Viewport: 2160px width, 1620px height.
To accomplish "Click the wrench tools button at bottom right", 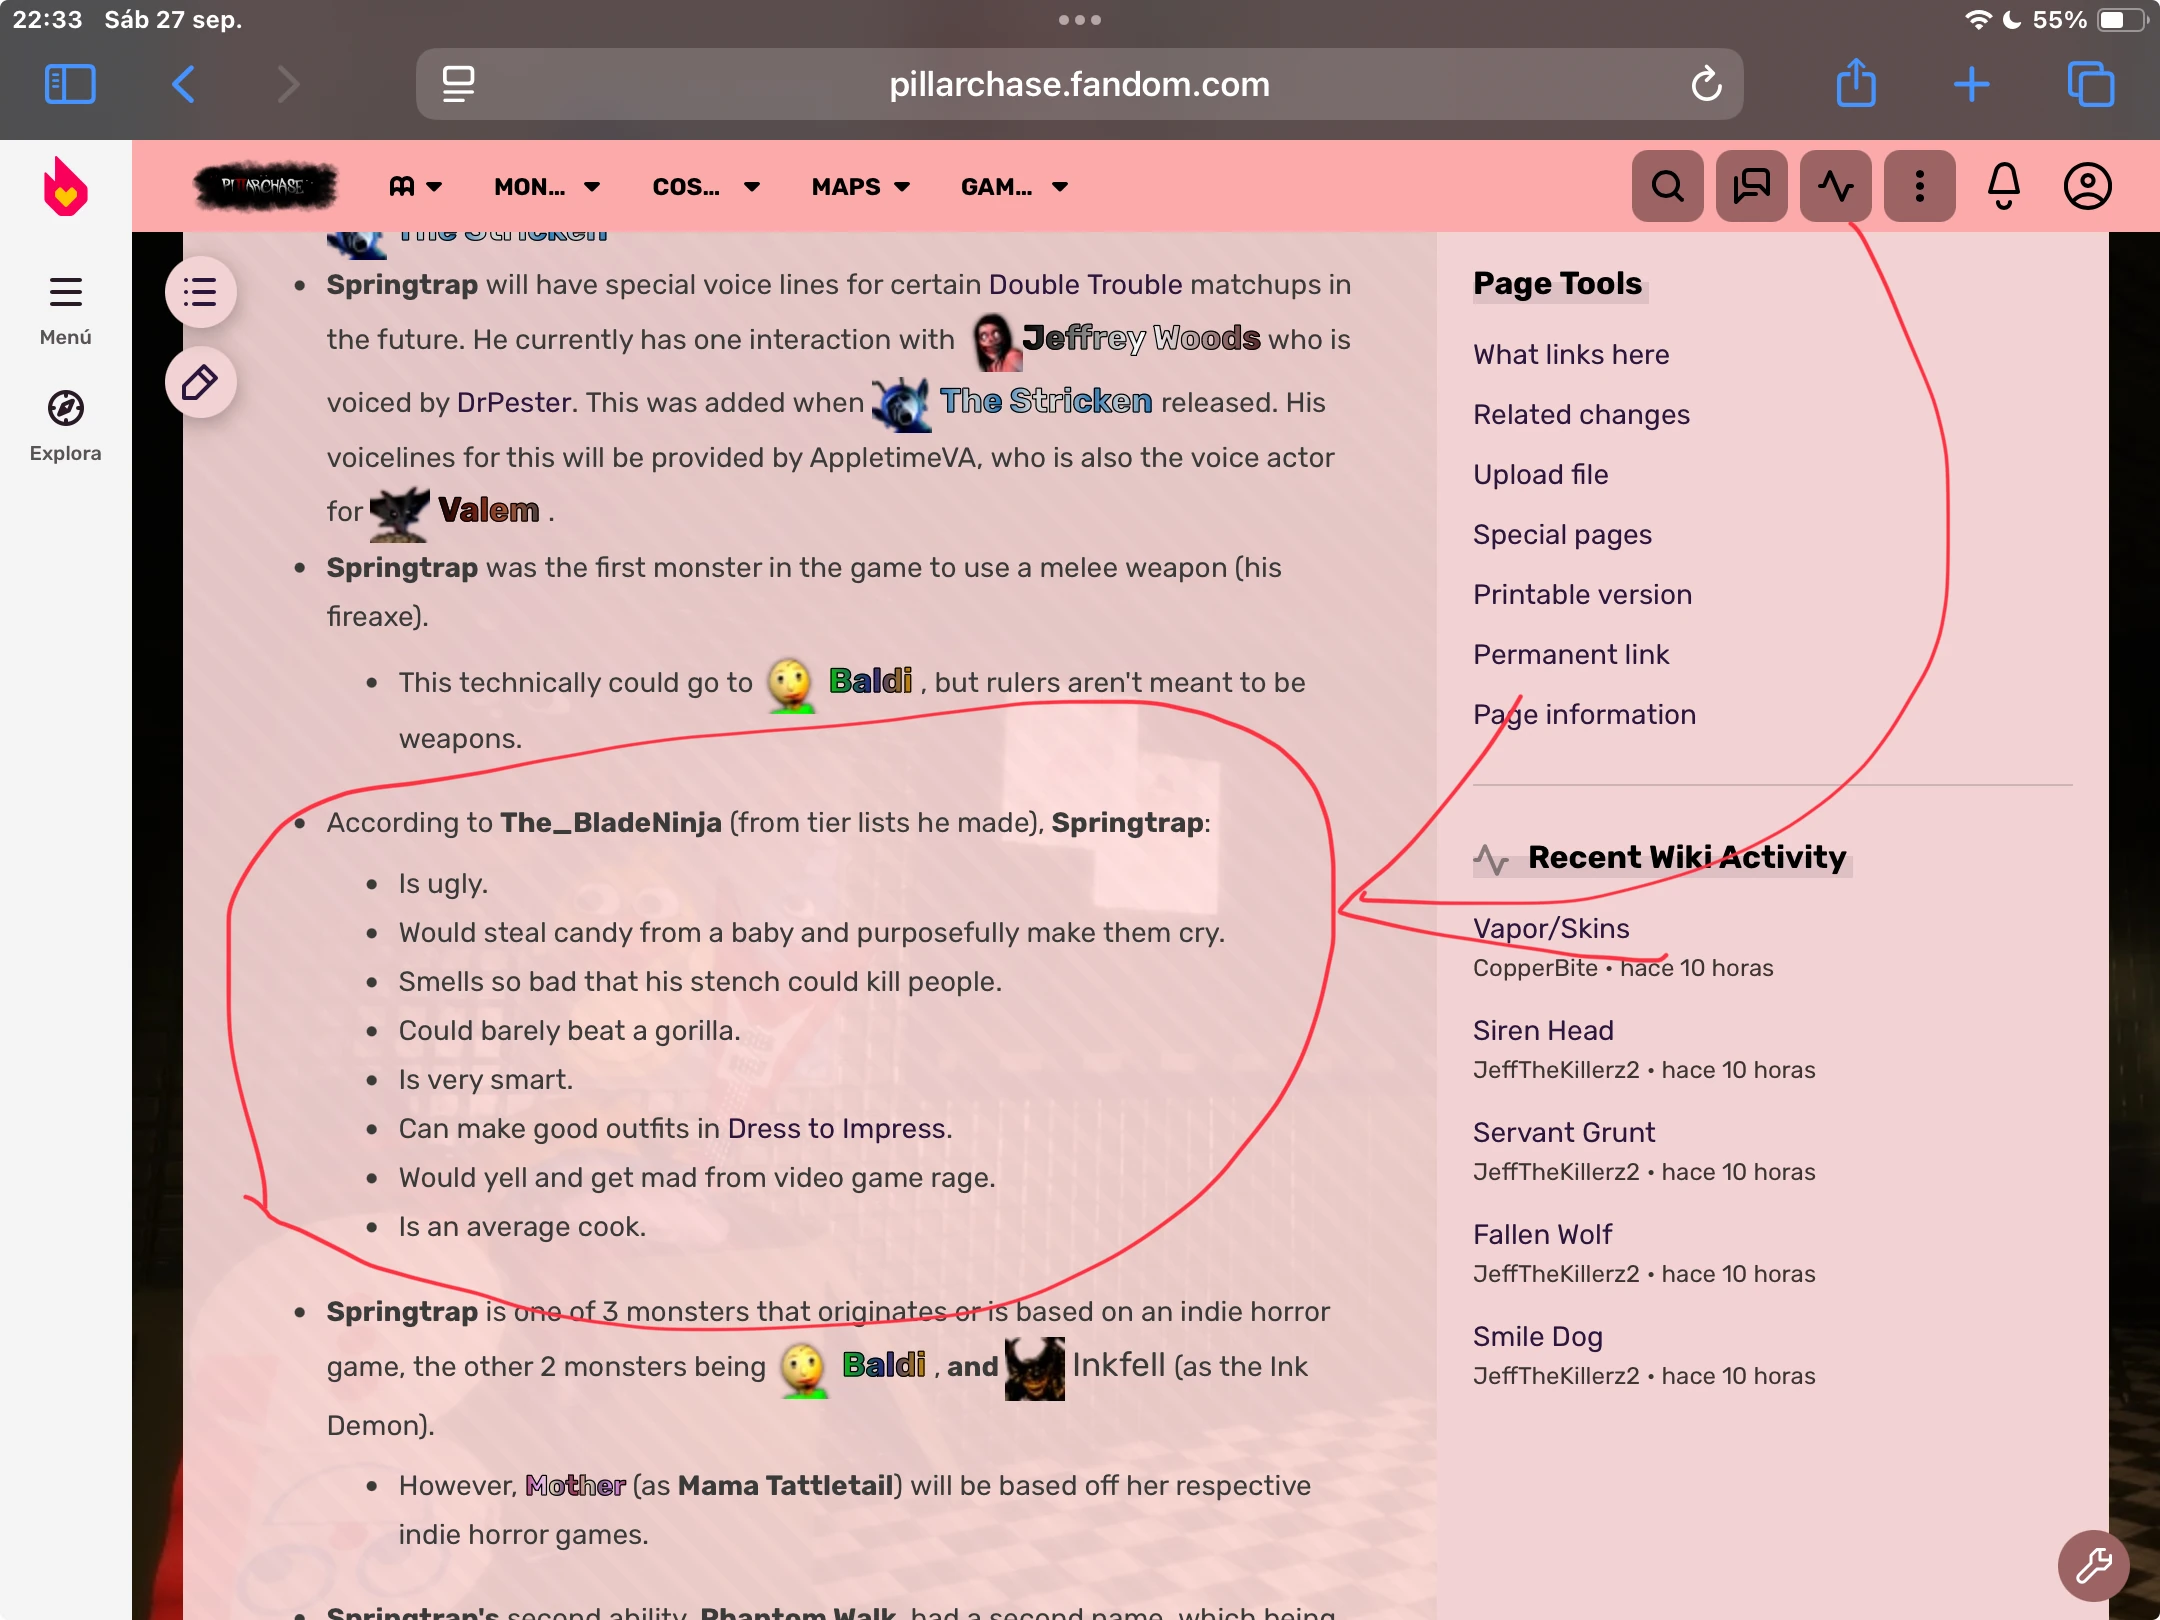I will click(x=2093, y=1565).
